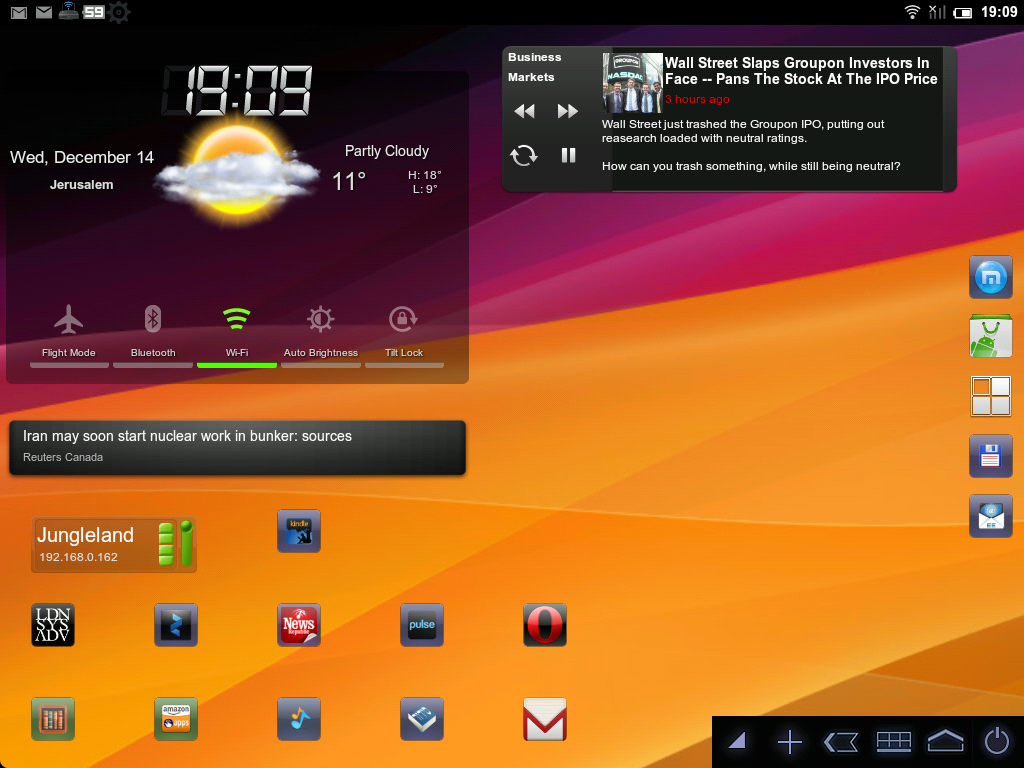Open the Wall Street Groupon headline

(800, 71)
